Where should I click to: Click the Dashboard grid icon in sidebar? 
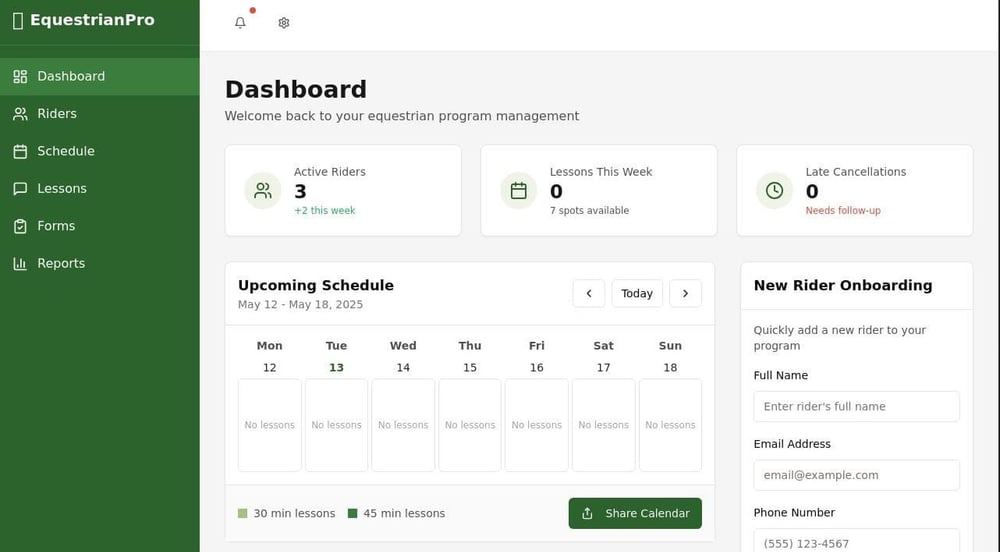[x=20, y=76]
